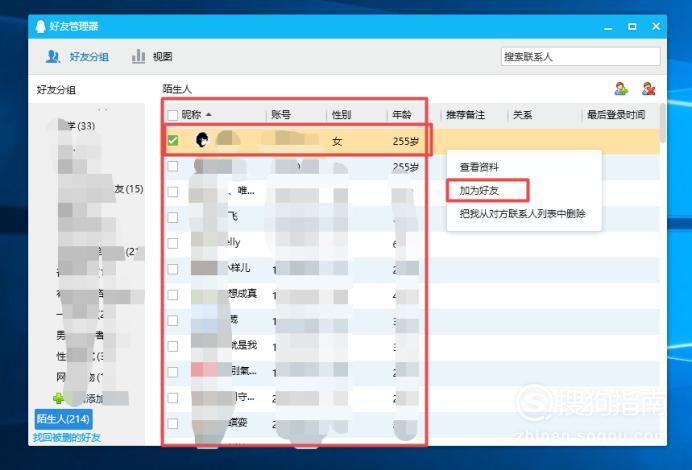Viewport: 692px width, 470px height.
Task: Sort by the 性别 column header
Action: coord(341,115)
